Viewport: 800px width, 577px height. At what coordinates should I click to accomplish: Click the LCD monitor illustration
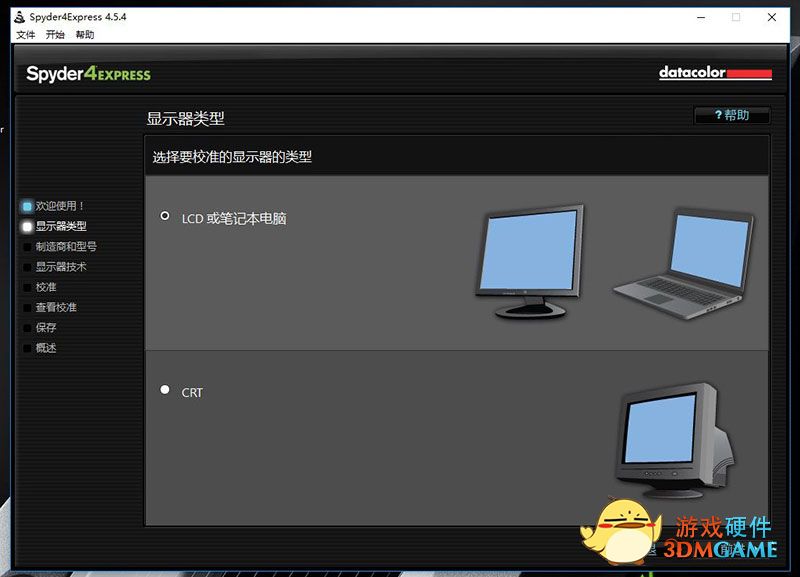(x=531, y=261)
